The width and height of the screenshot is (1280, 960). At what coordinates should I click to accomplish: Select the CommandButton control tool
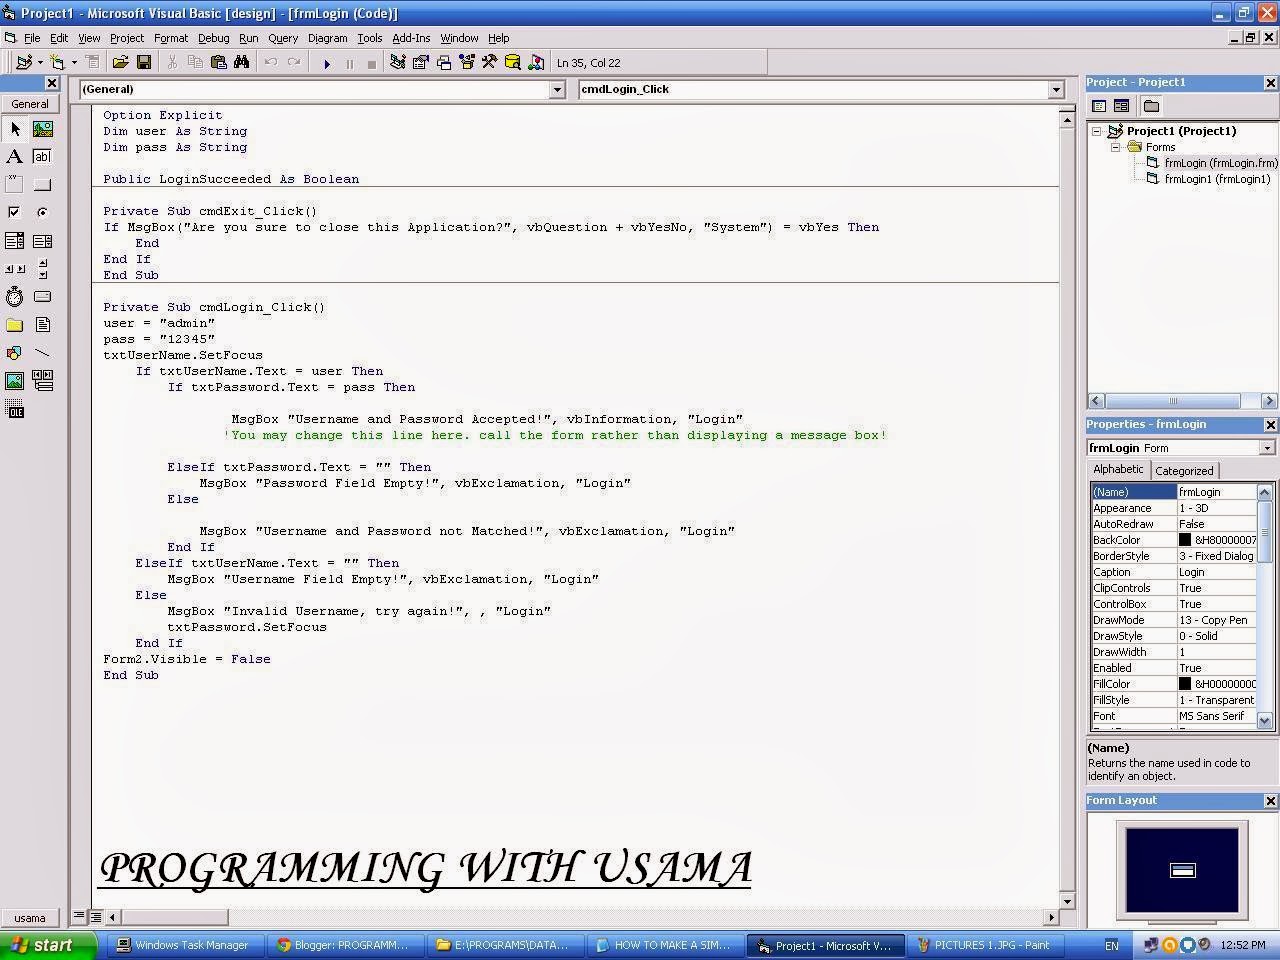[42, 185]
